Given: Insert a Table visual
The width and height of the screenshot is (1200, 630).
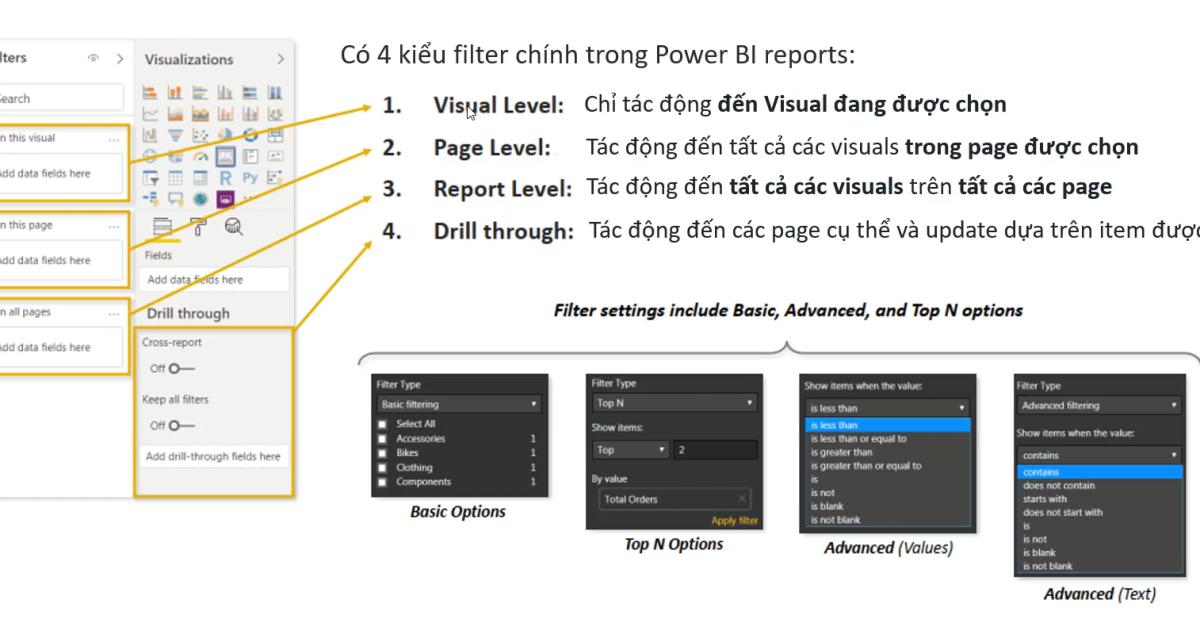Looking at the screenshot, I should (175, 177).
